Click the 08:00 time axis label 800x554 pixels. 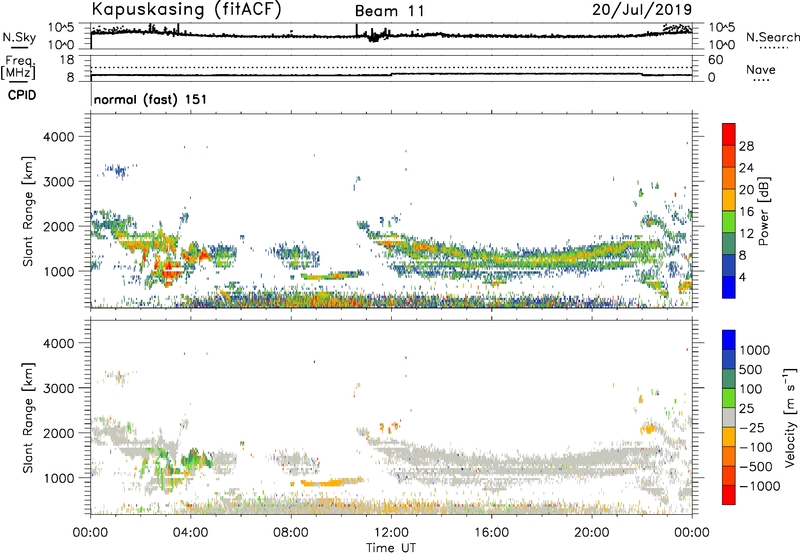point(291,533)
